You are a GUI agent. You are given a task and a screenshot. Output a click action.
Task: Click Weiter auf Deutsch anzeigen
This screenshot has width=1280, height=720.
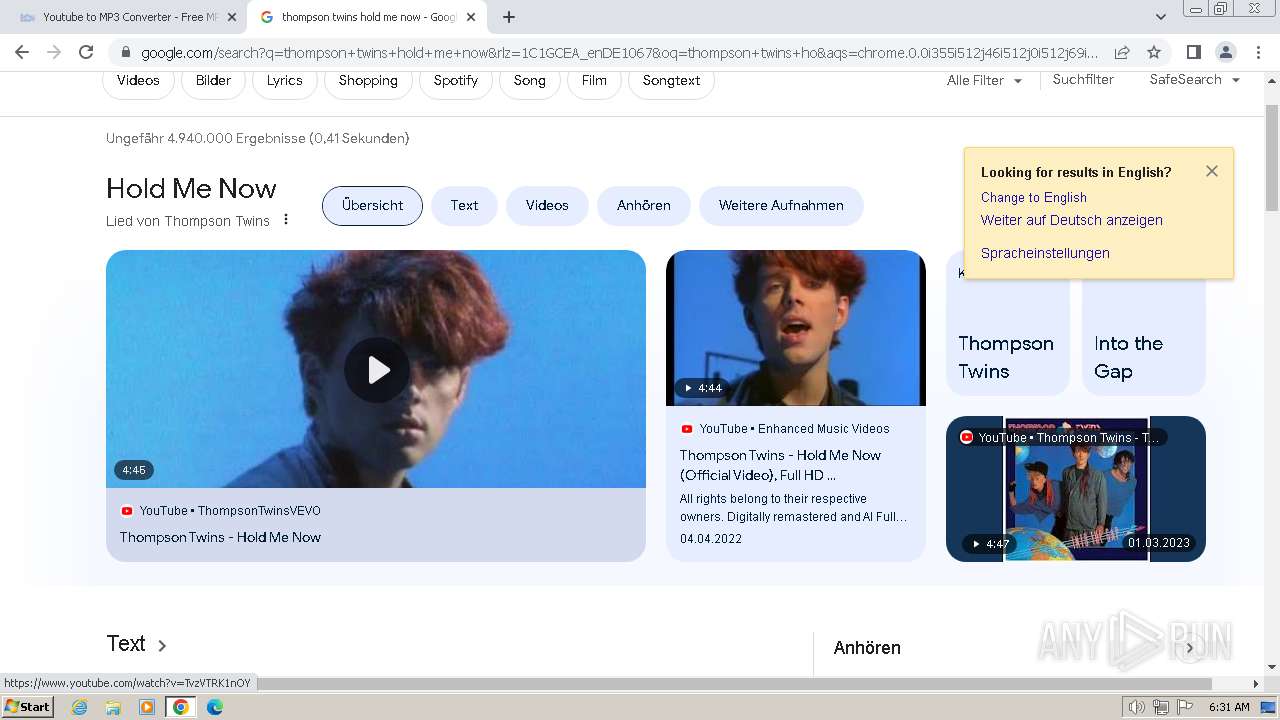click(x=1072, y=220)
